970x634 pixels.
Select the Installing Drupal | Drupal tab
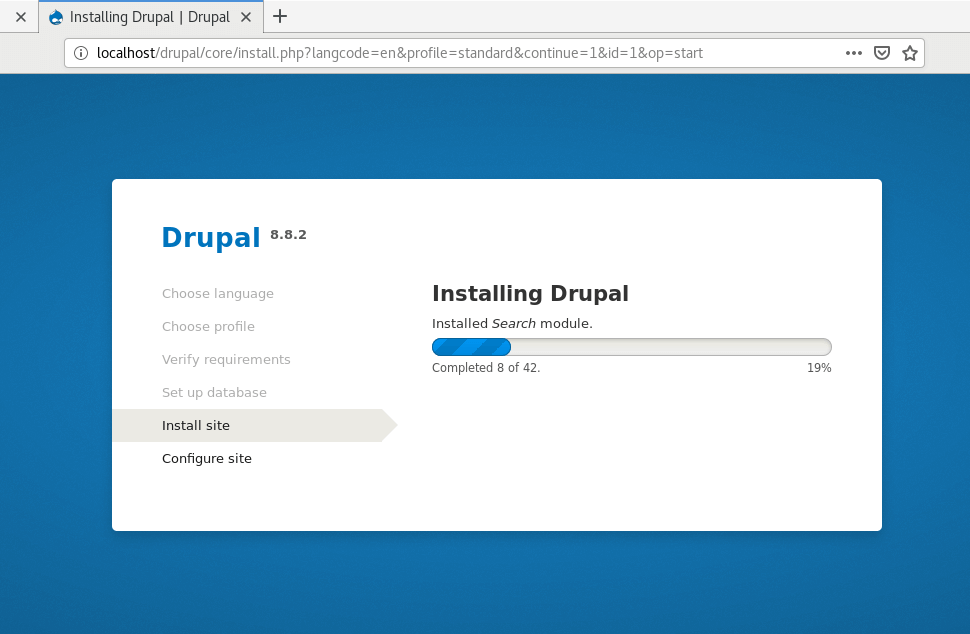(151, 17)
